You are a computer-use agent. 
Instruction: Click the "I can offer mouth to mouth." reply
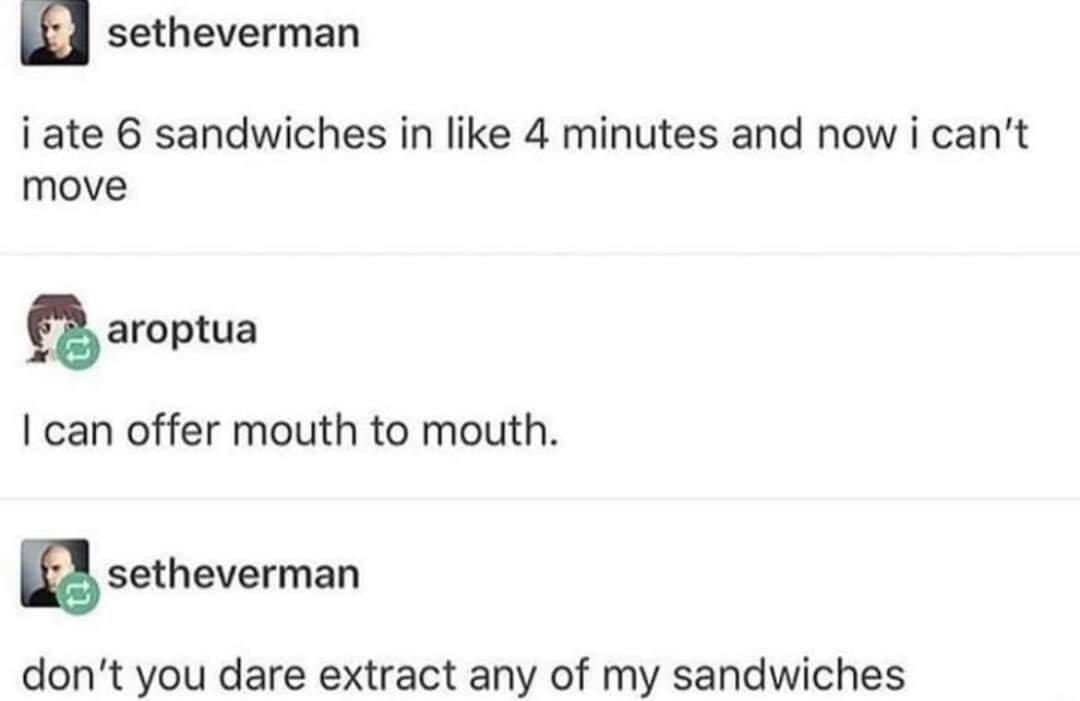tap(287, 430)
